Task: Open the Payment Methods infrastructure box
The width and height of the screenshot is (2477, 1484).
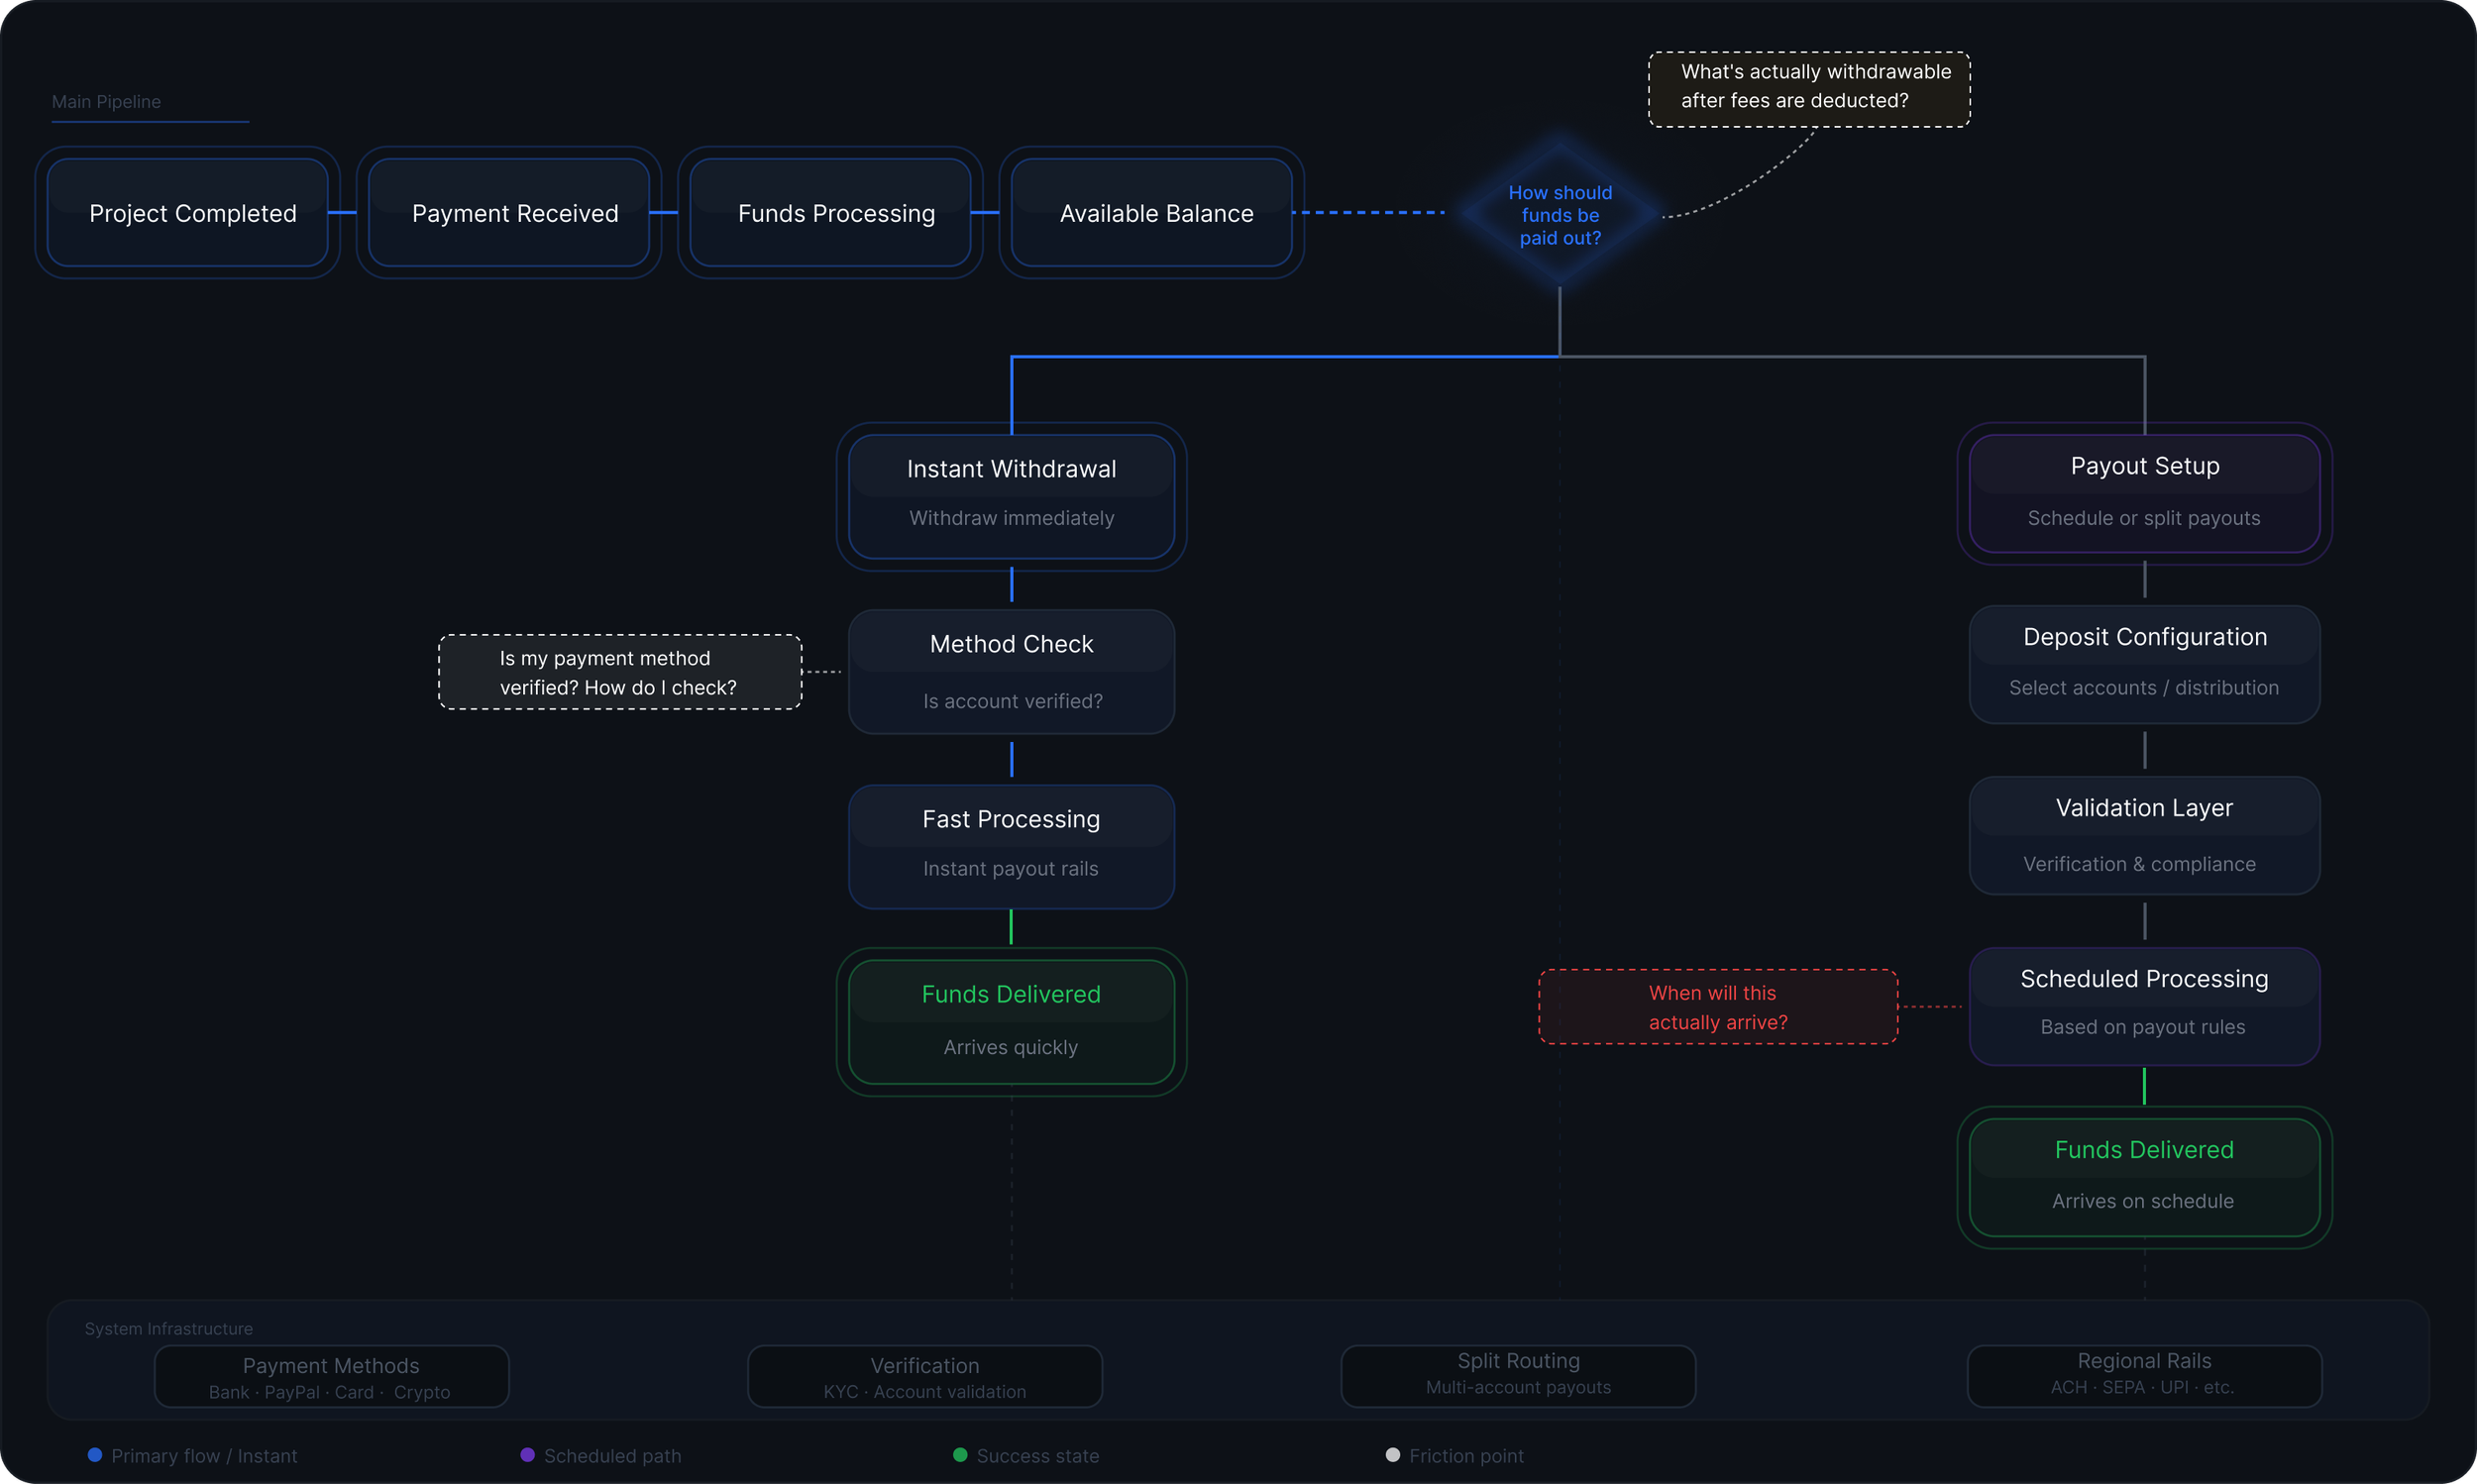Action: (331, 1377)
